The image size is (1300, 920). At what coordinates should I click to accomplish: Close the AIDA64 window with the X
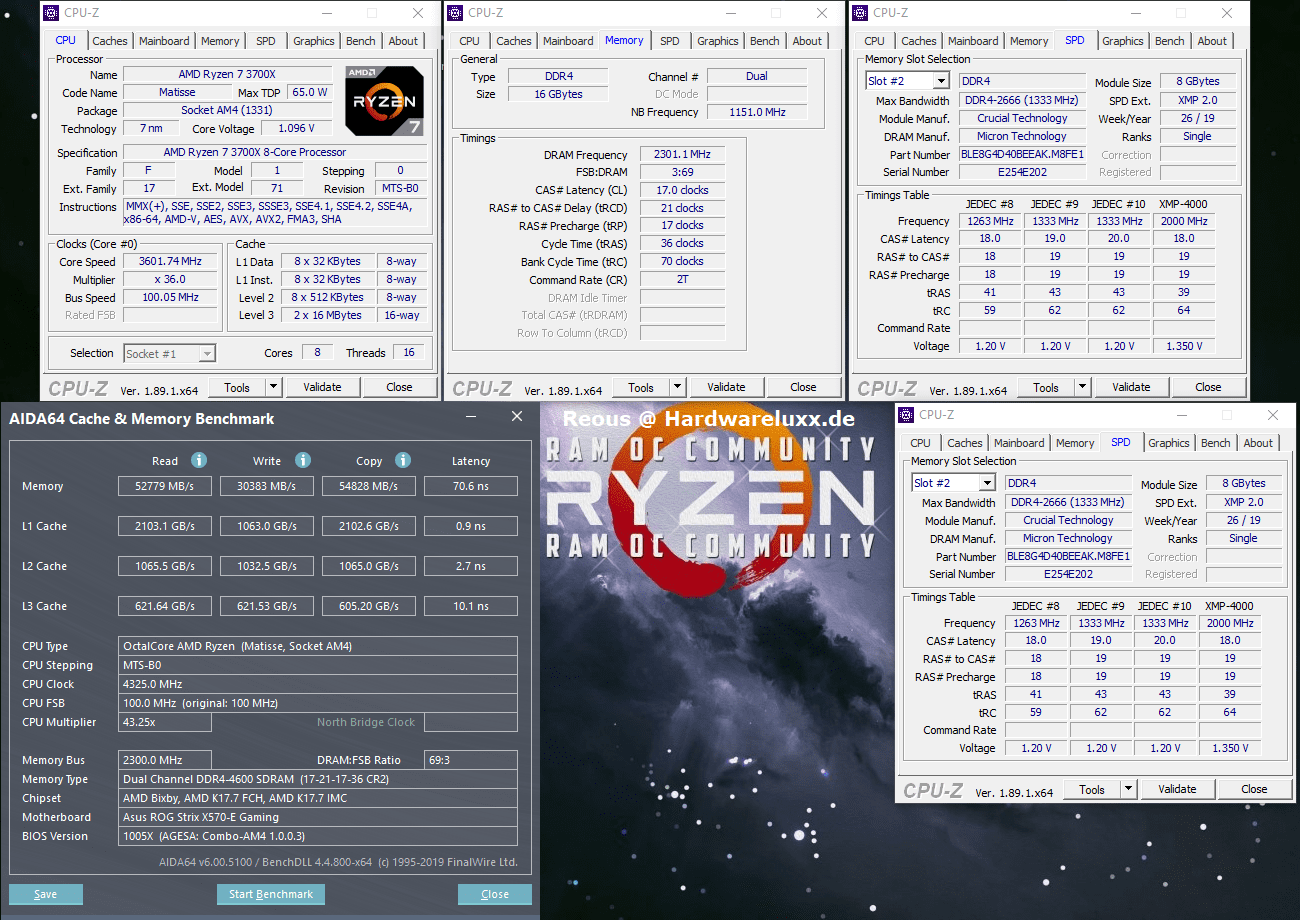click(517, 417)
